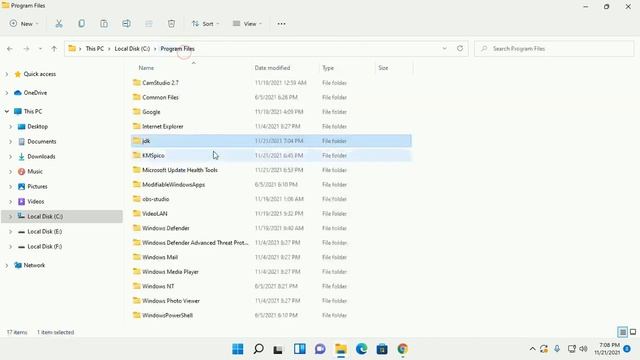Refresh the Program Files folder view

(460, 48)
